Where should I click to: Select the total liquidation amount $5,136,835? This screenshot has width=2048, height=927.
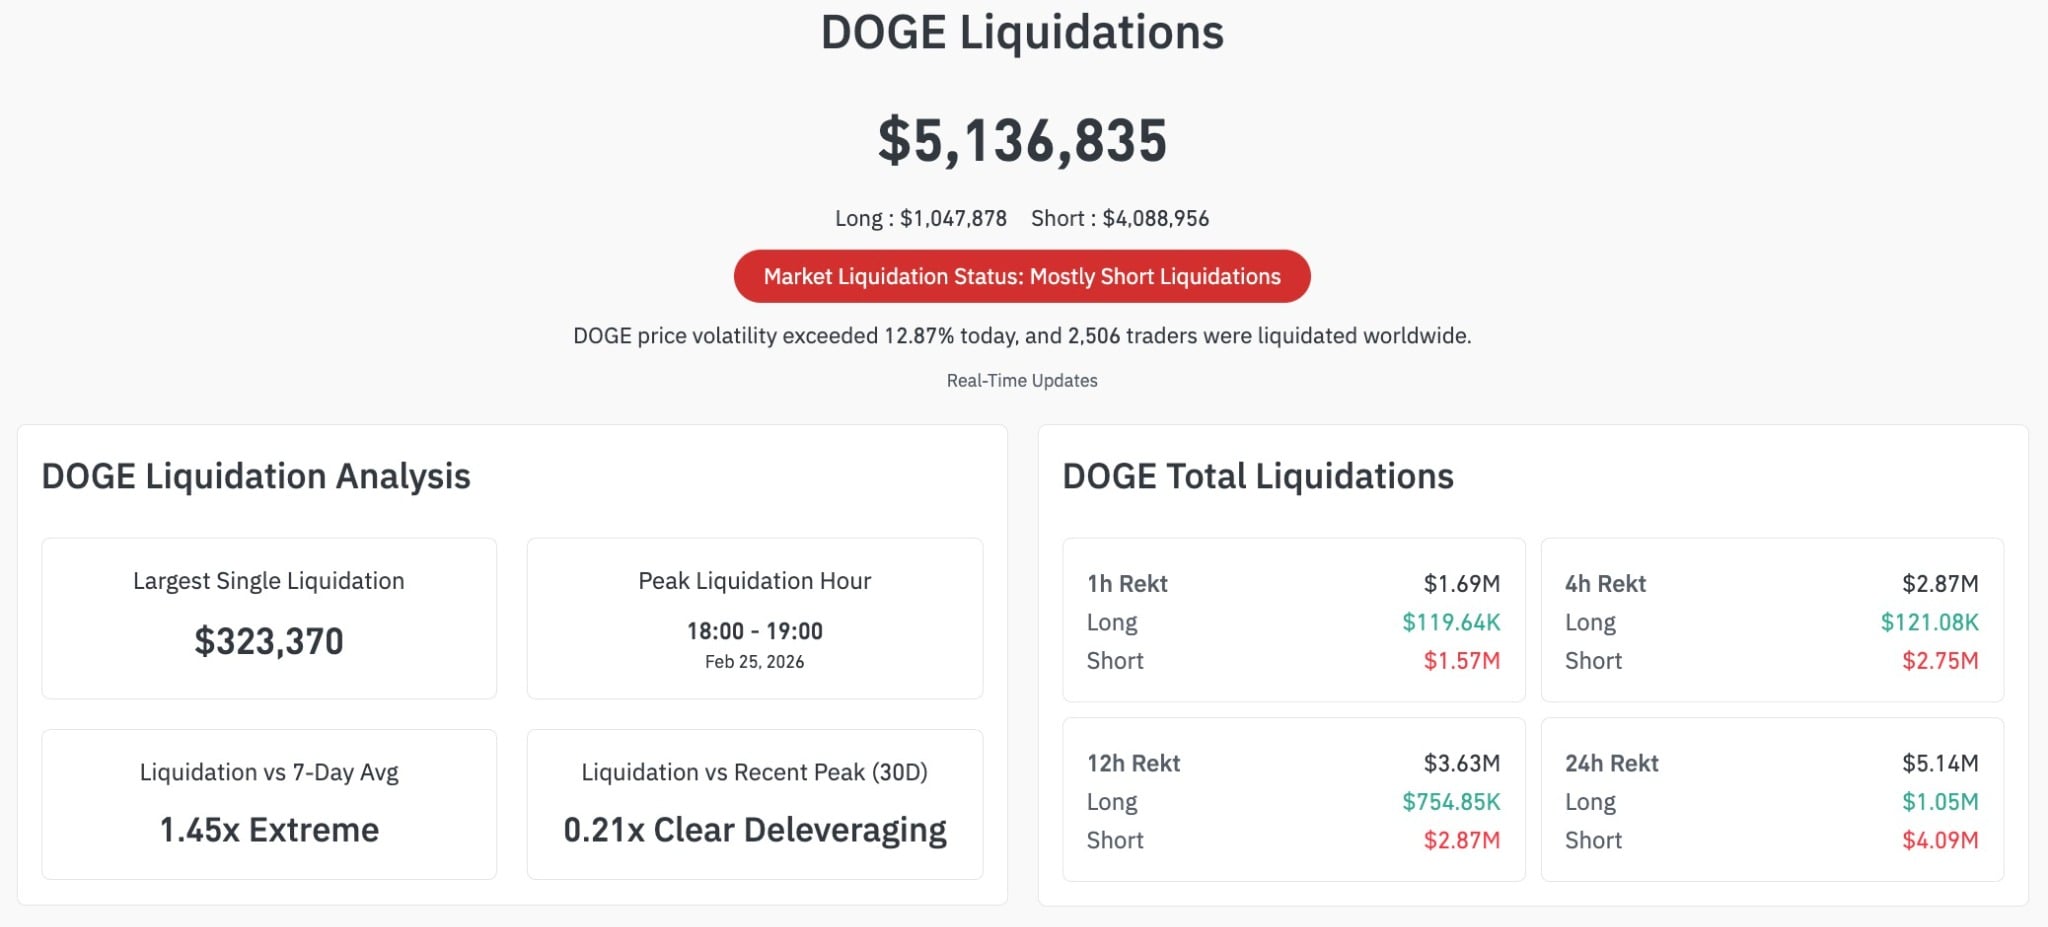click(1021, 140)
